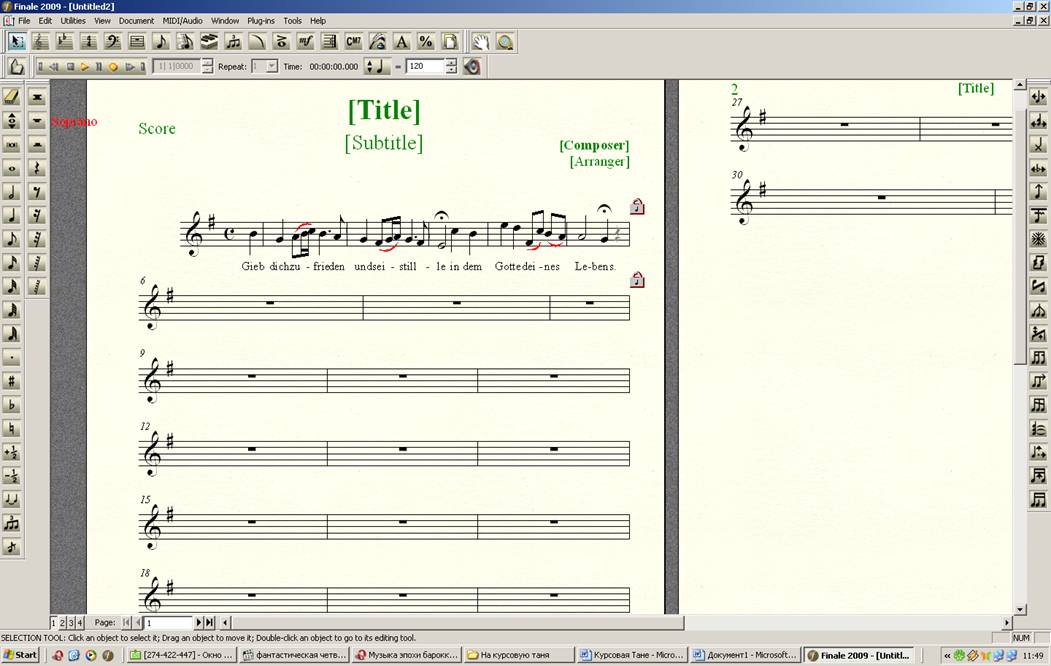Open the MIDI/Audio menu
The height and width of the screenshot is (666, 1051).
click(182, 20)
